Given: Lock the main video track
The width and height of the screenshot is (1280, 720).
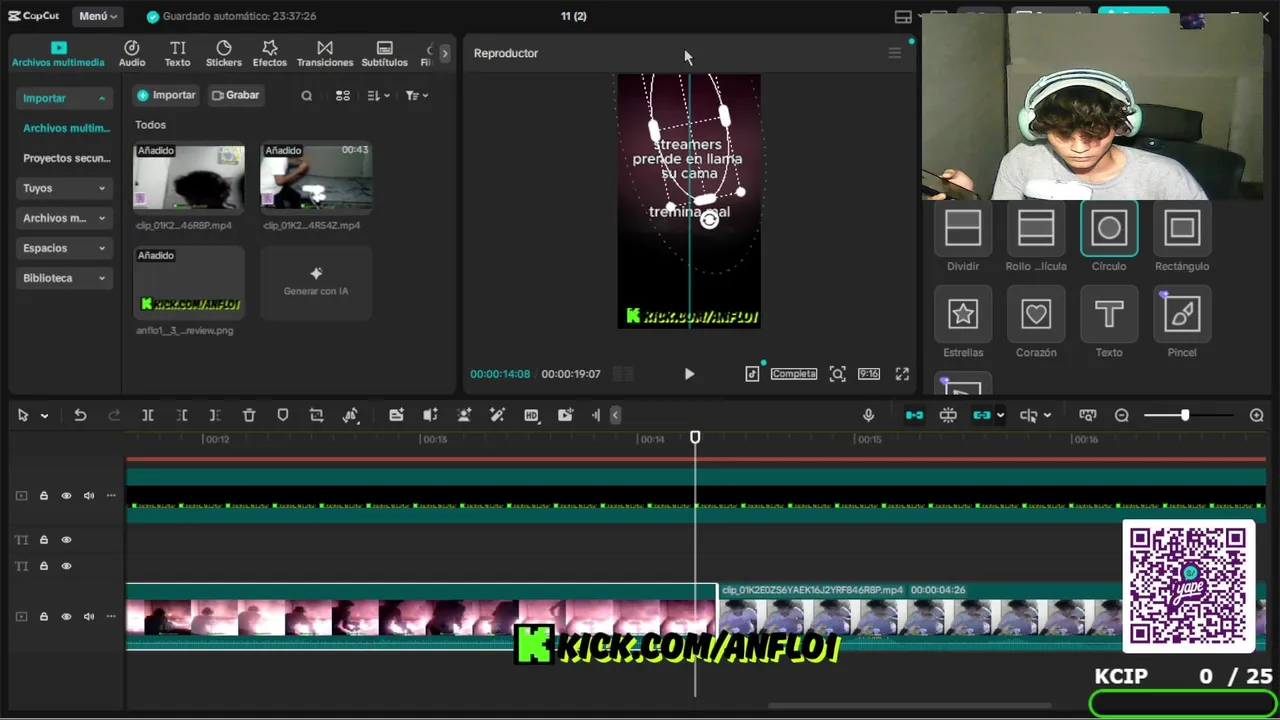Looking at the screenshot, I should pos(44,616).
